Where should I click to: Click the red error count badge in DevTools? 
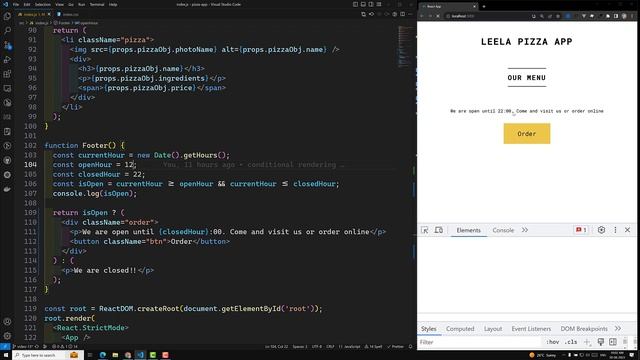[x=581, y=230]
